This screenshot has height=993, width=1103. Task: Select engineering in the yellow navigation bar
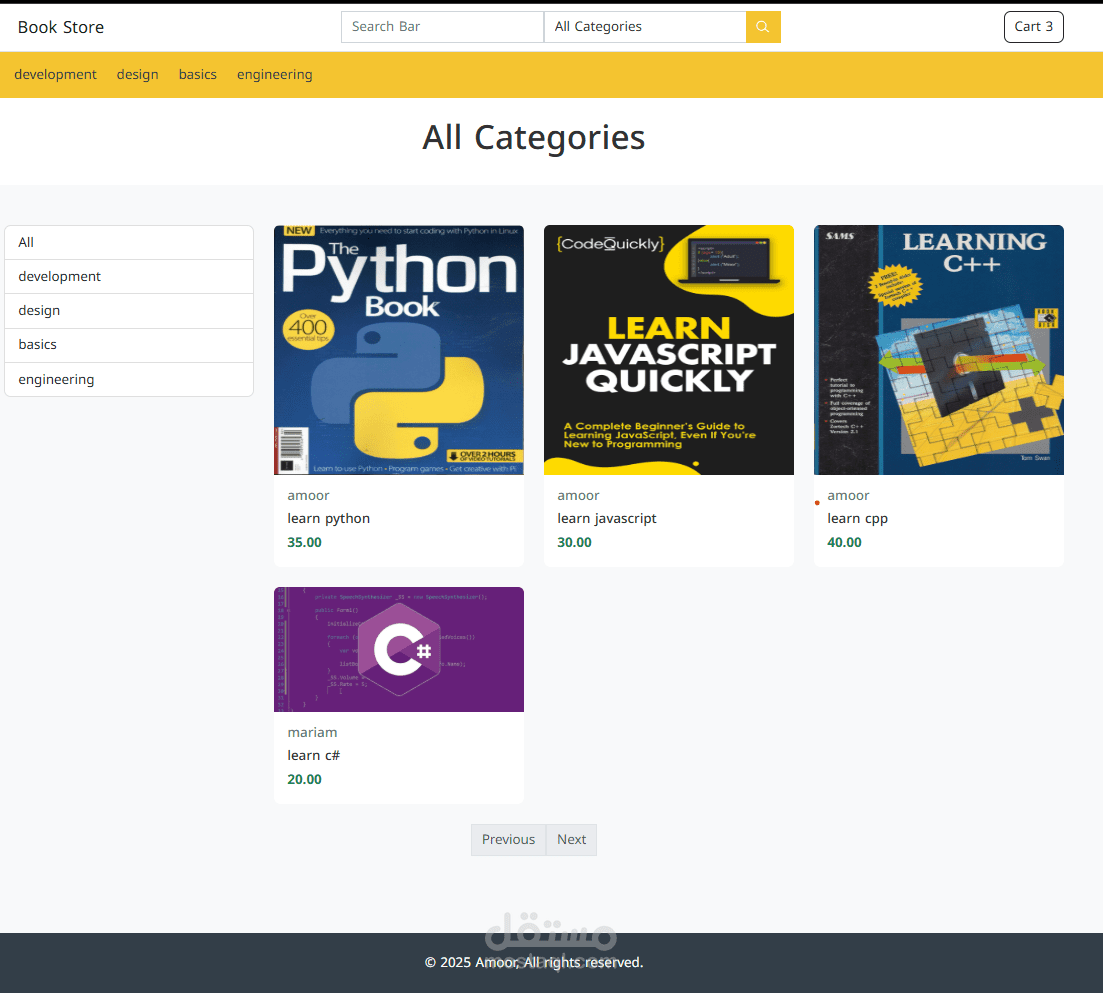pos(274,75)
